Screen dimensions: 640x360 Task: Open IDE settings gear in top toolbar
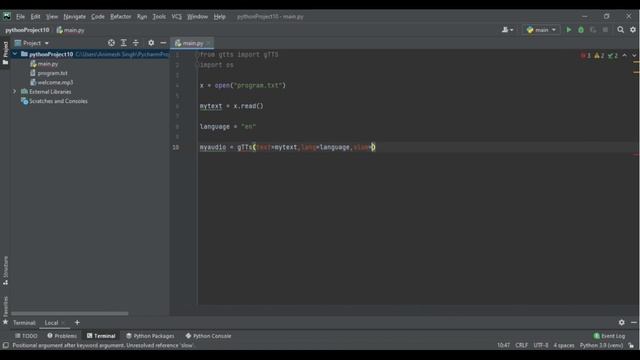[633, 30]
